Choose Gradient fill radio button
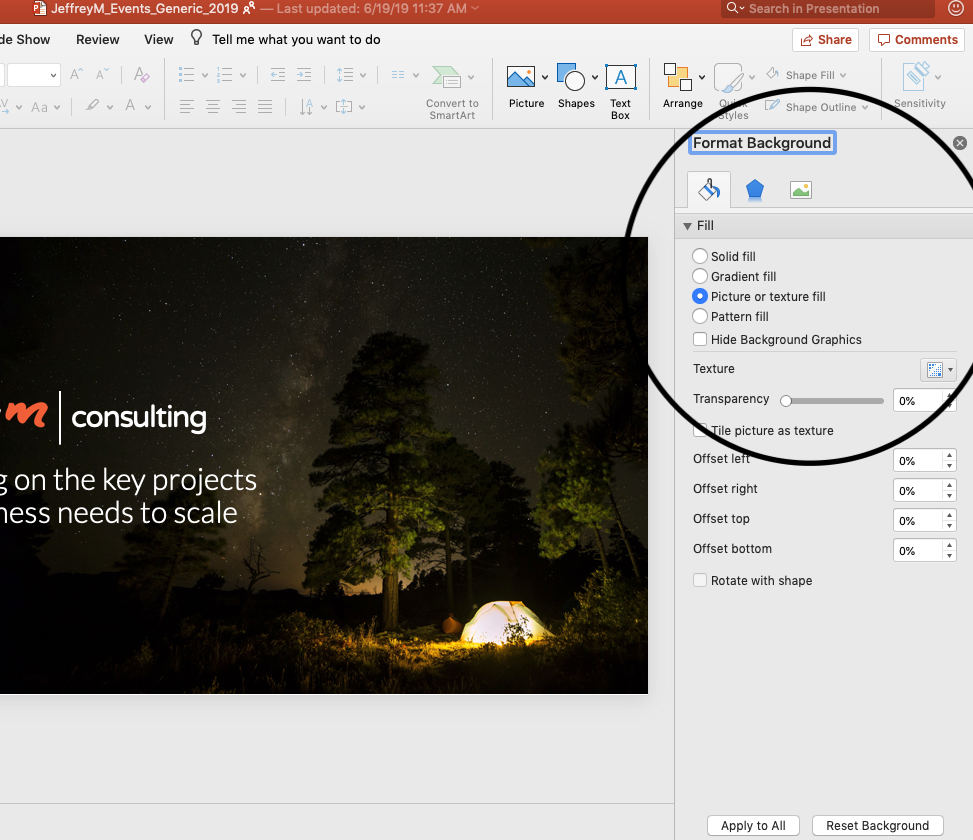Image resolution: width=973 pixels, height=840 pixels. [x=700, y=277]
